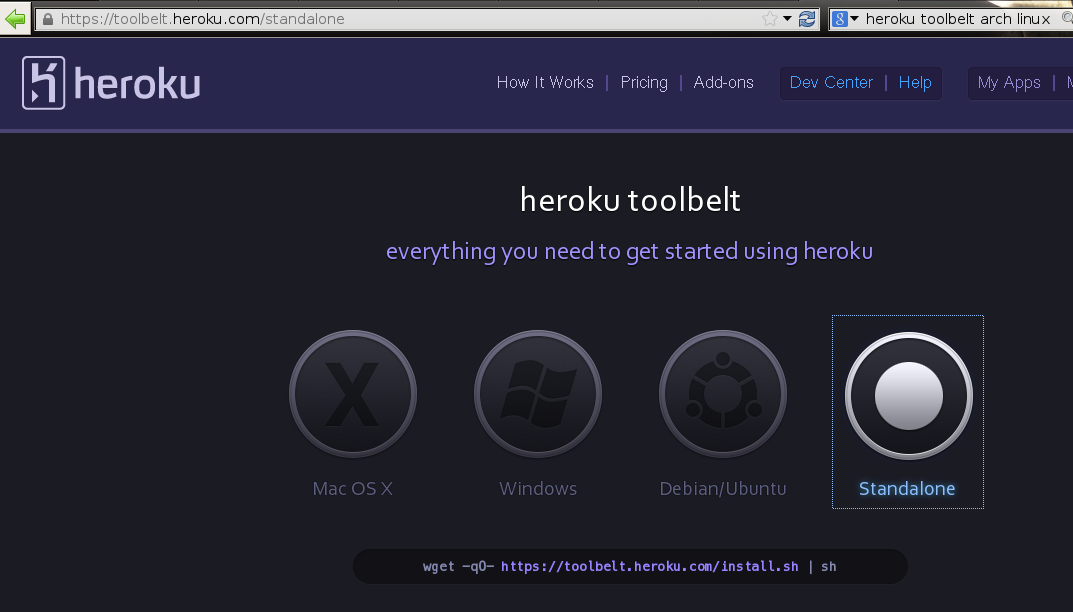Go to Dev Center
The height and width of the screenshot is (612, 1073).
[831, 83]
